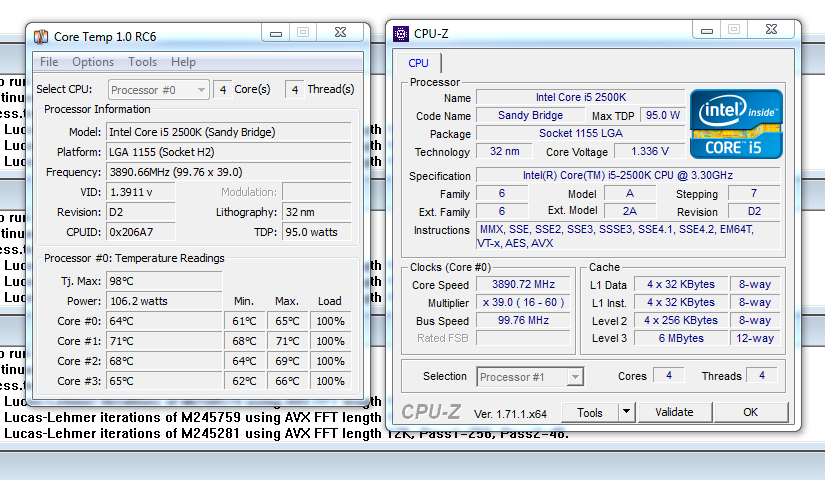Viewport: 825px width, 480px height.
Task: Click the Instructions list MMX, SSE, SSE2
Action: tap(628, 236)
